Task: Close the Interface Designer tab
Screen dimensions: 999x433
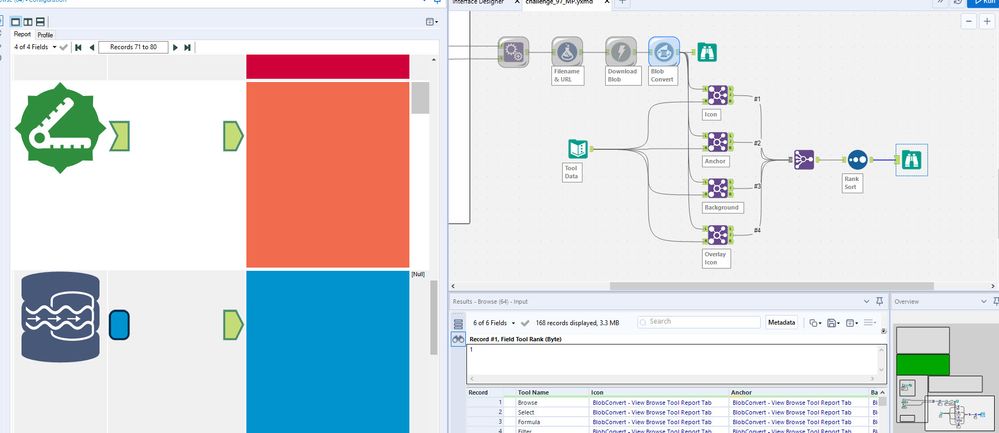Action: click(517, 3)
